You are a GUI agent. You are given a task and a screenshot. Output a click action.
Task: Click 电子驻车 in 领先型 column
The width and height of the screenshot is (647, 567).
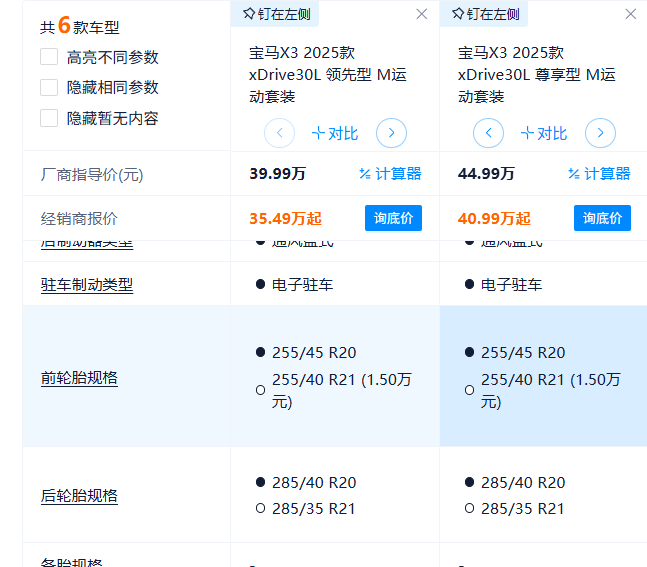[295, 284]
